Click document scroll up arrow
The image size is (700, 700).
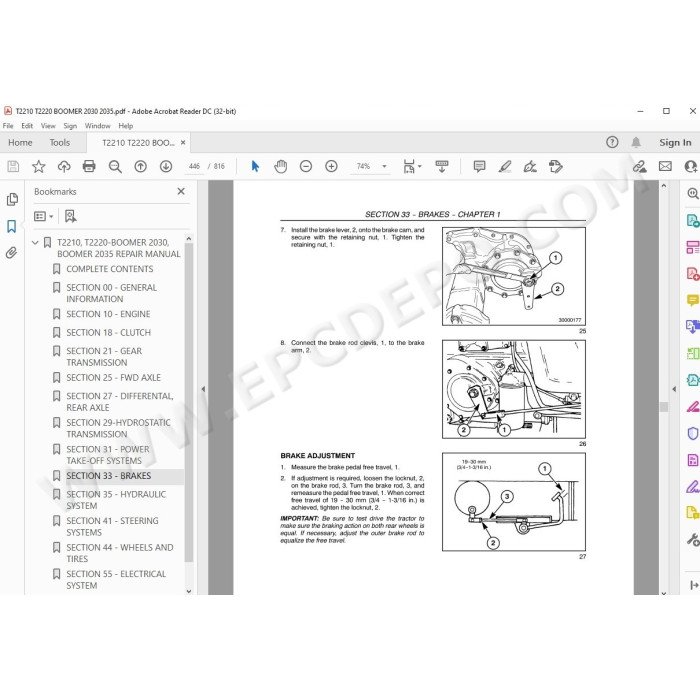(x=664, y=185)
